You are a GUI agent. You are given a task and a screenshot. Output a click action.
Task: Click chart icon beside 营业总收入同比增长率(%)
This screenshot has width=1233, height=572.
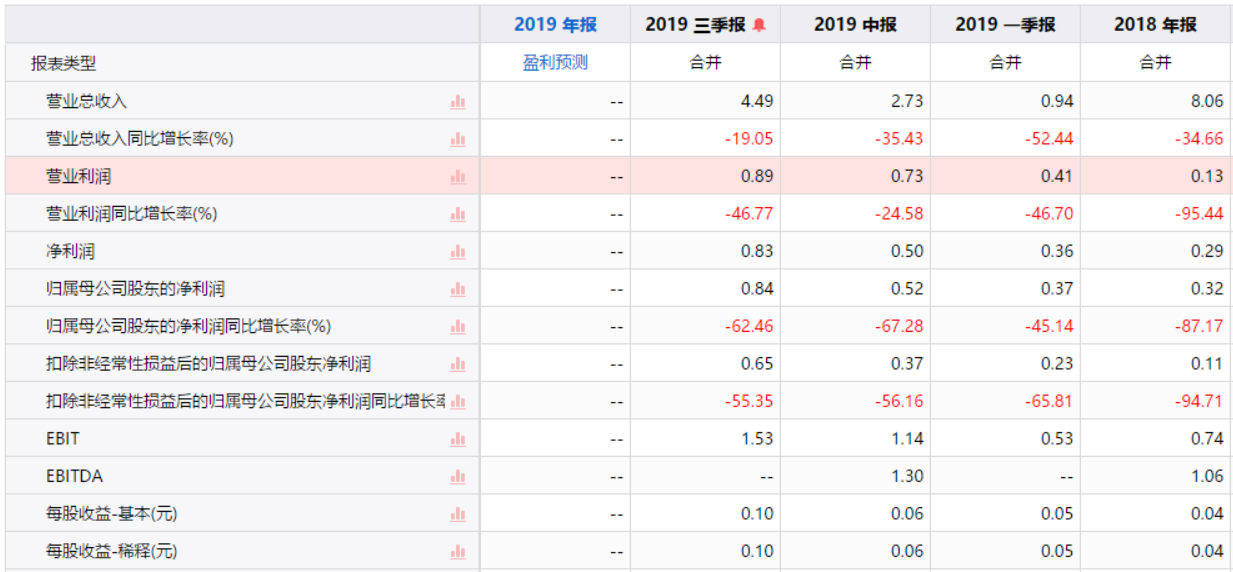[x=458, y=139]
